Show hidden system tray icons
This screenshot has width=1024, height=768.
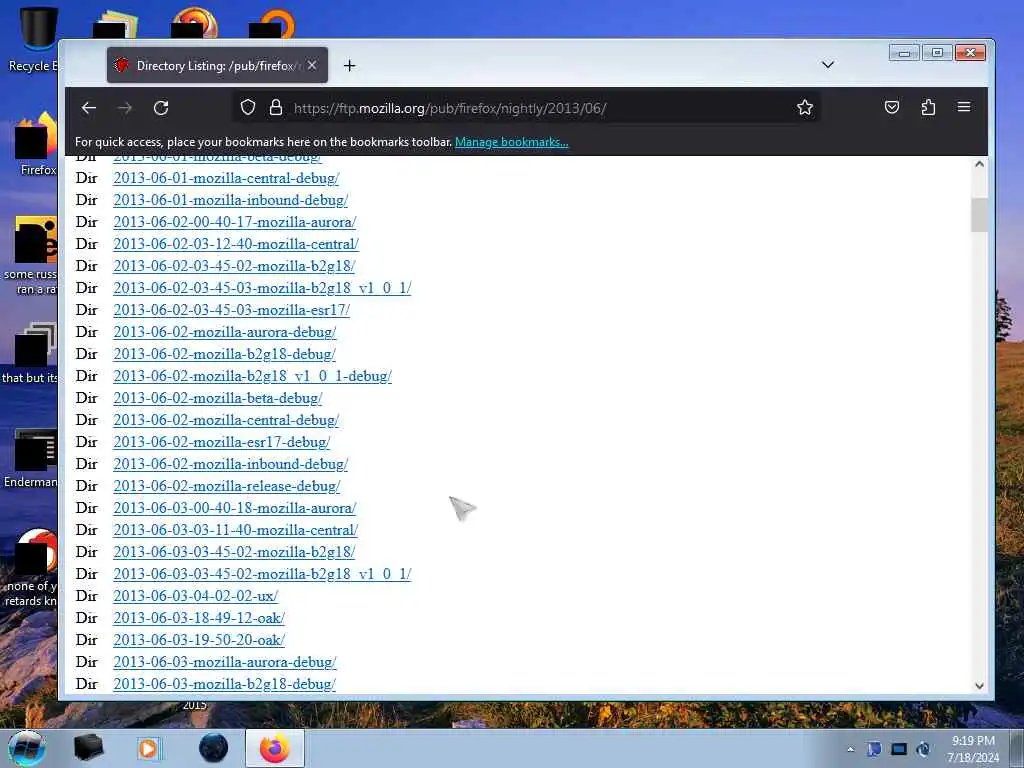coord(850,749)
